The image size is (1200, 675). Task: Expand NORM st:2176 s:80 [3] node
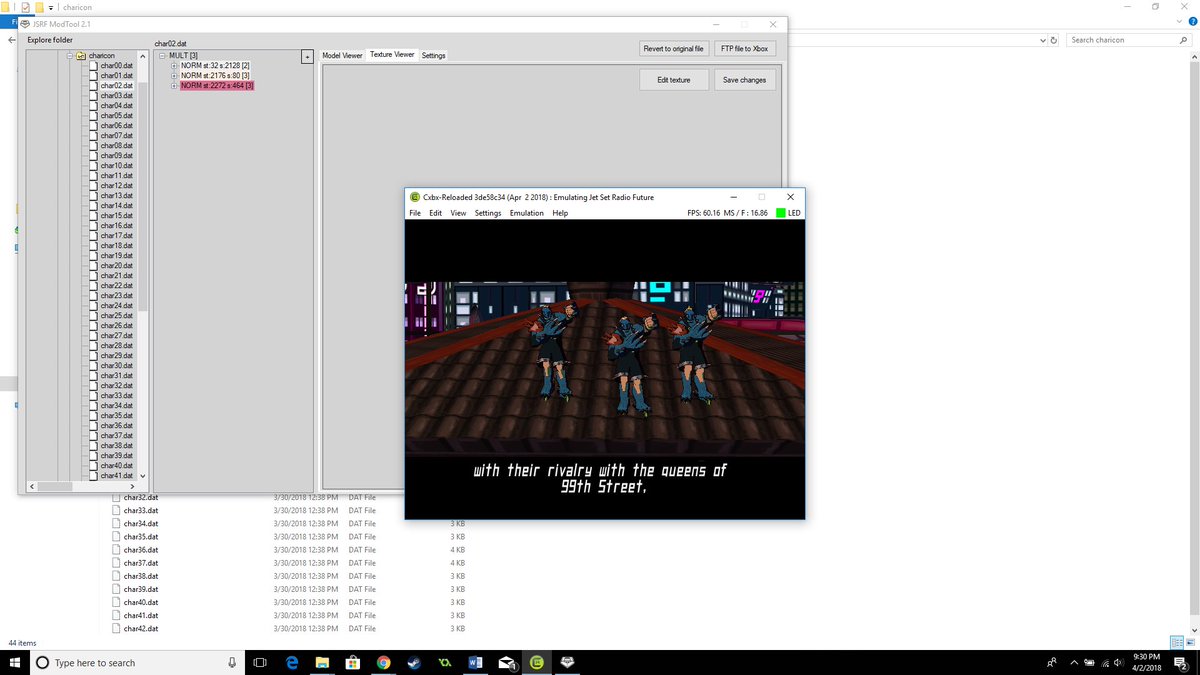[174, 76]
